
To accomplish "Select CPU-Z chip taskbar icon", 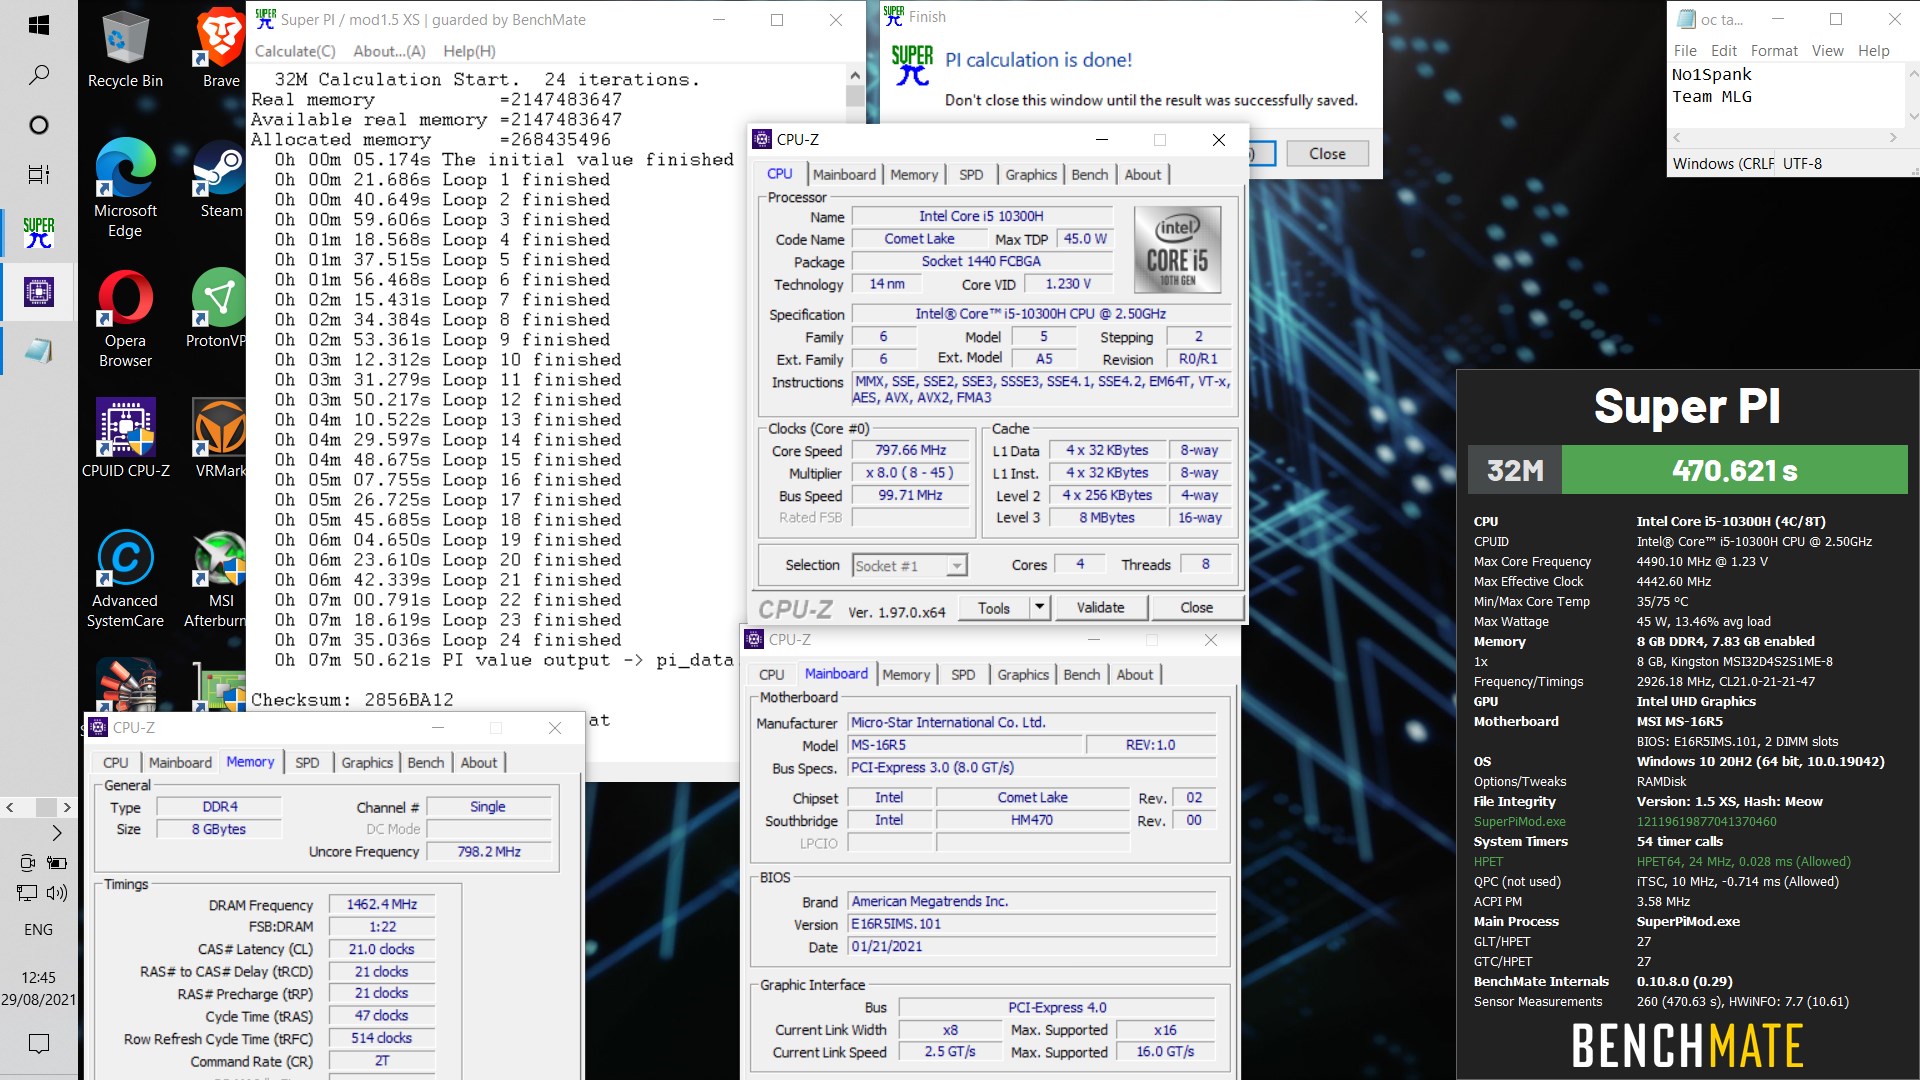I will pyautogui.click(x=38, y=291).
